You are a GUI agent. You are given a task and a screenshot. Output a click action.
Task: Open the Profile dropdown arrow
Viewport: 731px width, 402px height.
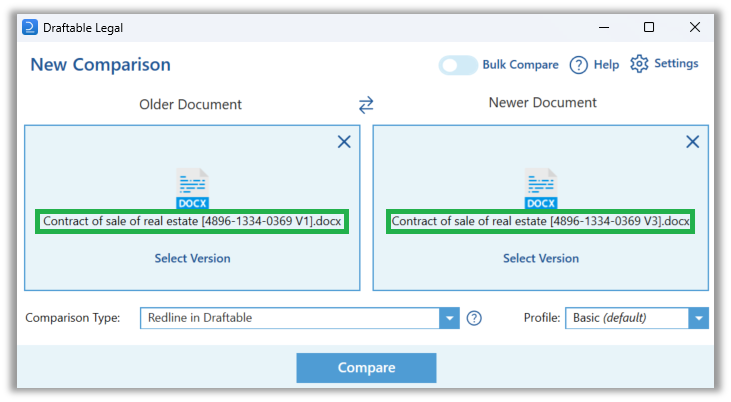(698, 318)
